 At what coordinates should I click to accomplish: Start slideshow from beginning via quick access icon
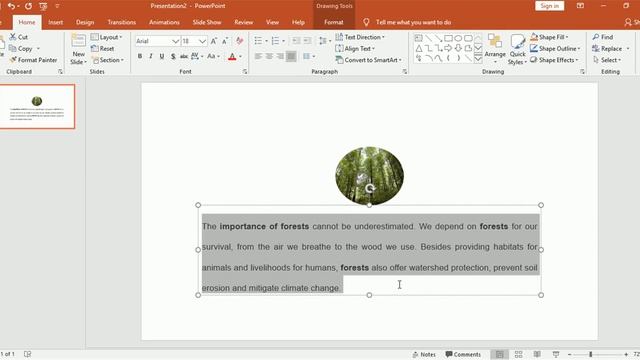[43, 6]
